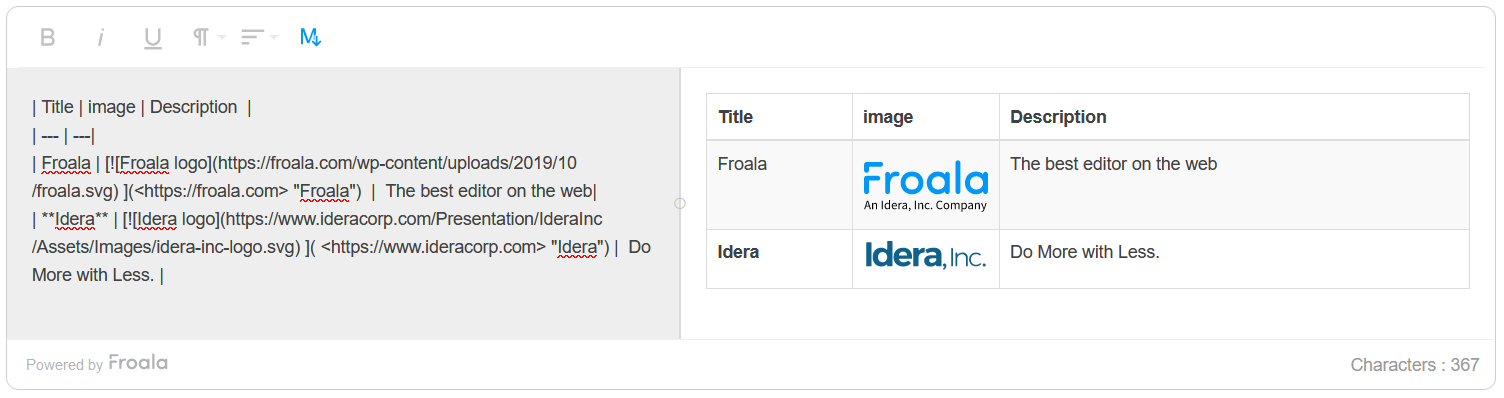This screenshot has height=398, width=1504.
Task: Open the paragraph format dropdown arrow
Action: 222,38
